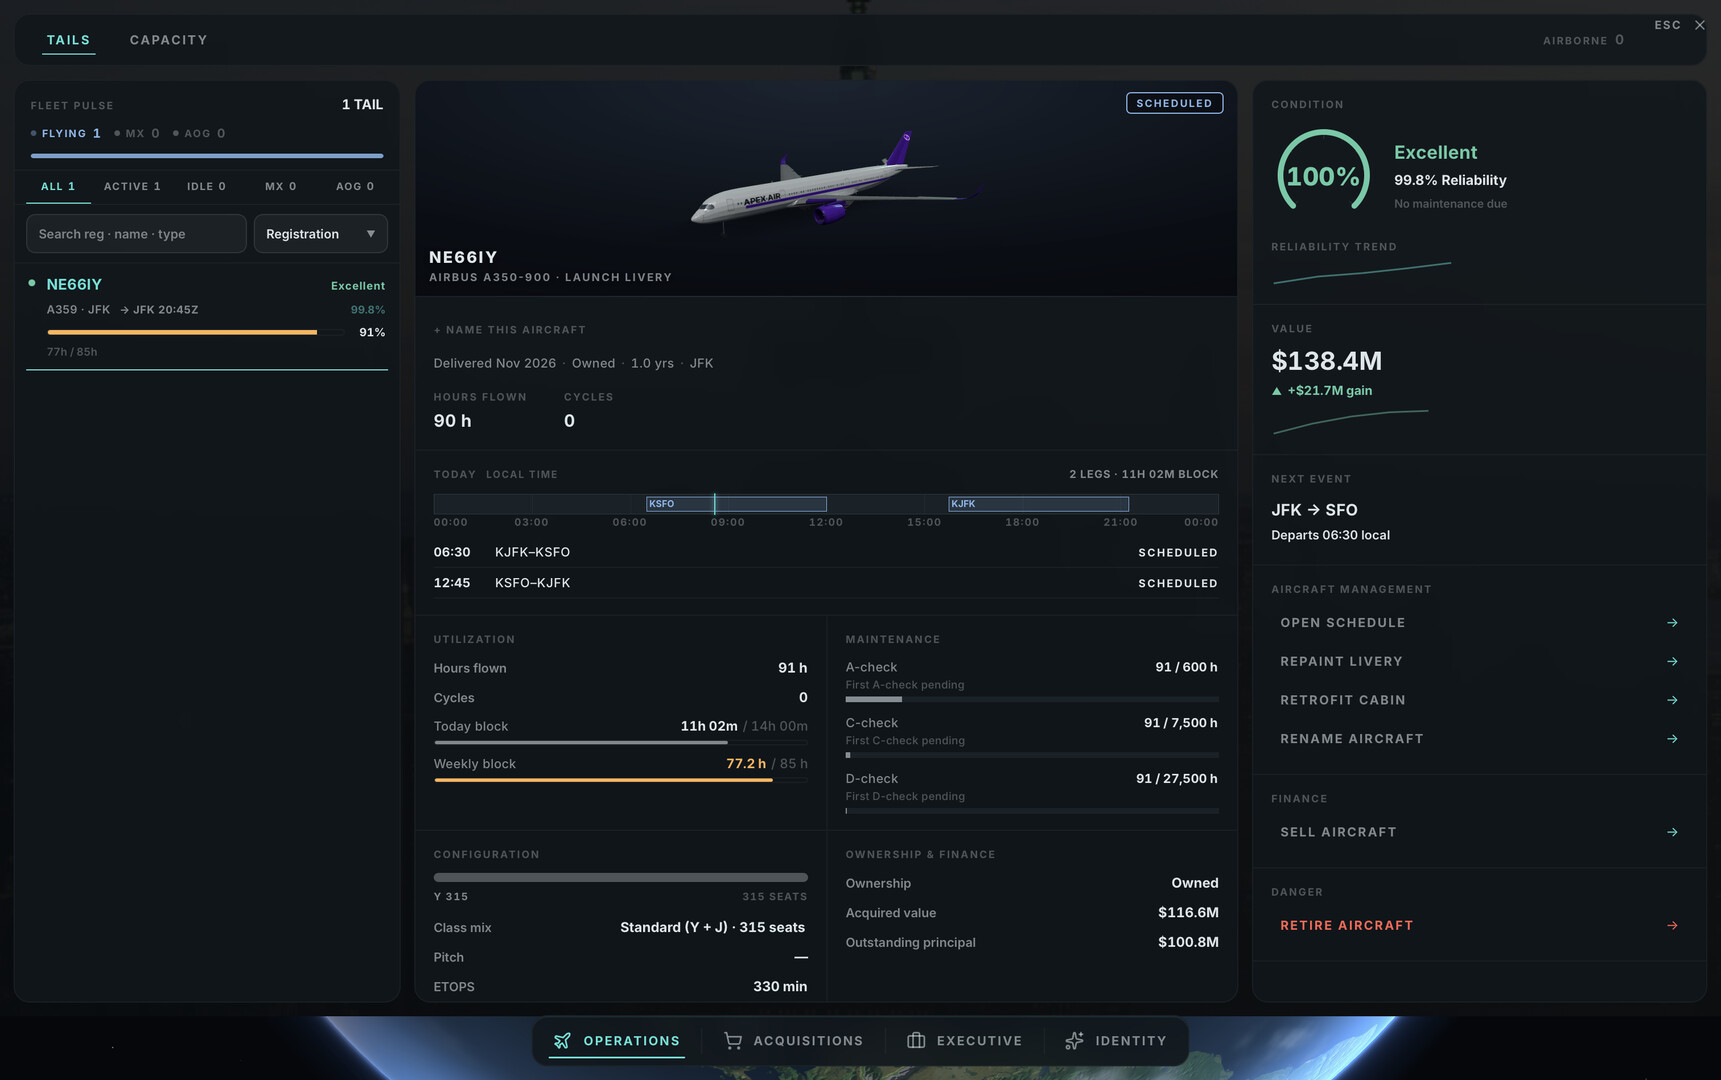The height and width of the screenshot is (1080, 1721).
Task: Click the 06:30 KJFK–KSFO flight leg row
Action: click(826, 552)
